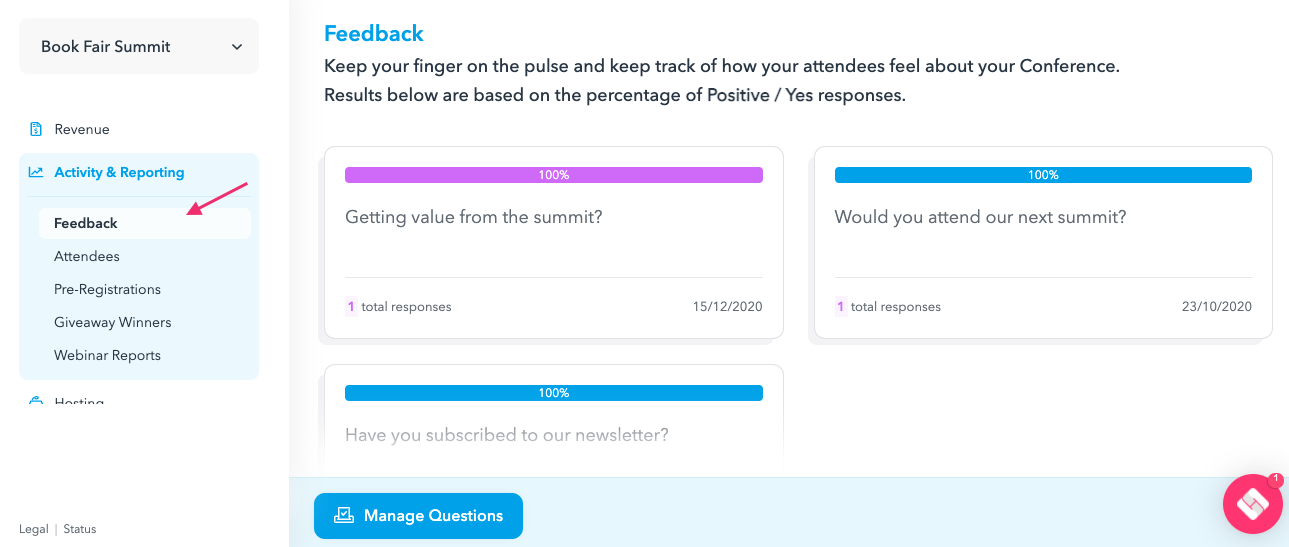Open the Status link
1289x547 pixels.
point(80,529)
